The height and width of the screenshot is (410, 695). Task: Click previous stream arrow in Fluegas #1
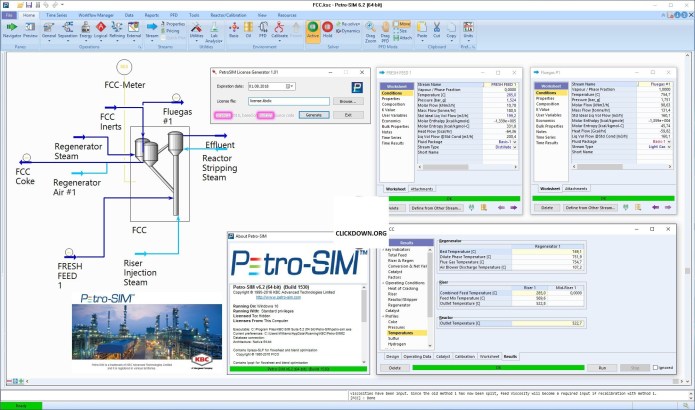point(656,207)
